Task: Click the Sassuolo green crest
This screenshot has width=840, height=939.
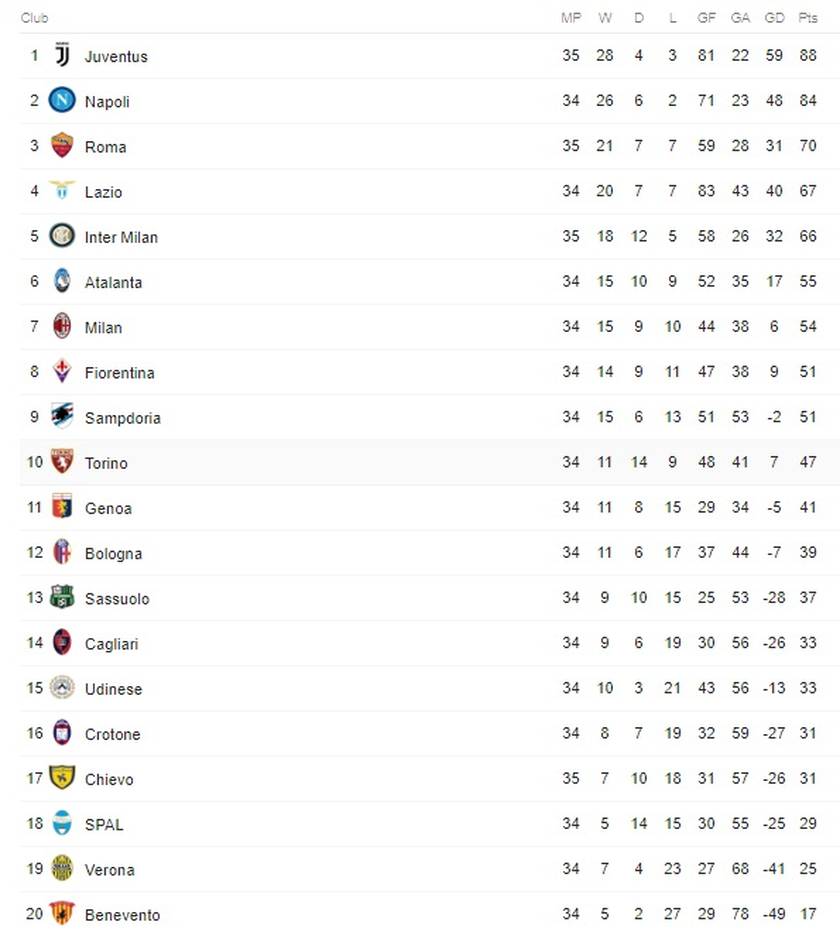Action: [x=62, y=597]
